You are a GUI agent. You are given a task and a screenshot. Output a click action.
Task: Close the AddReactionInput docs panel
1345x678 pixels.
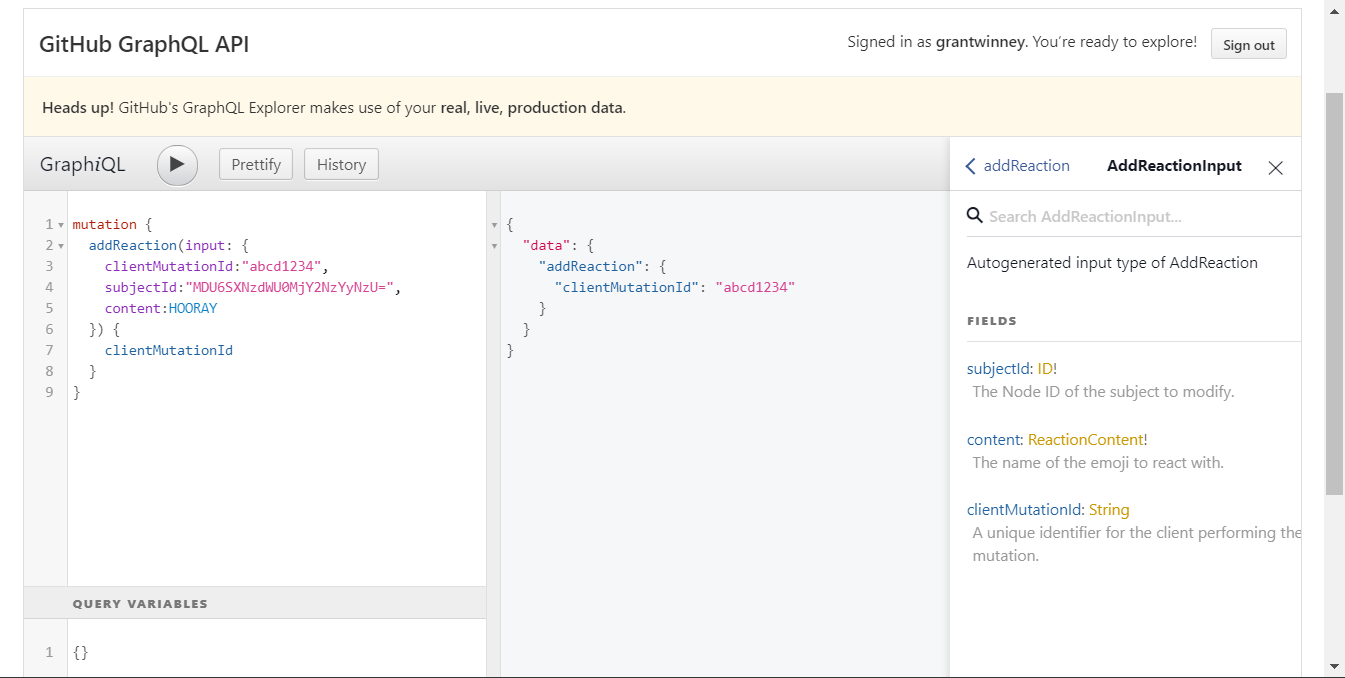pos(1275,168)
